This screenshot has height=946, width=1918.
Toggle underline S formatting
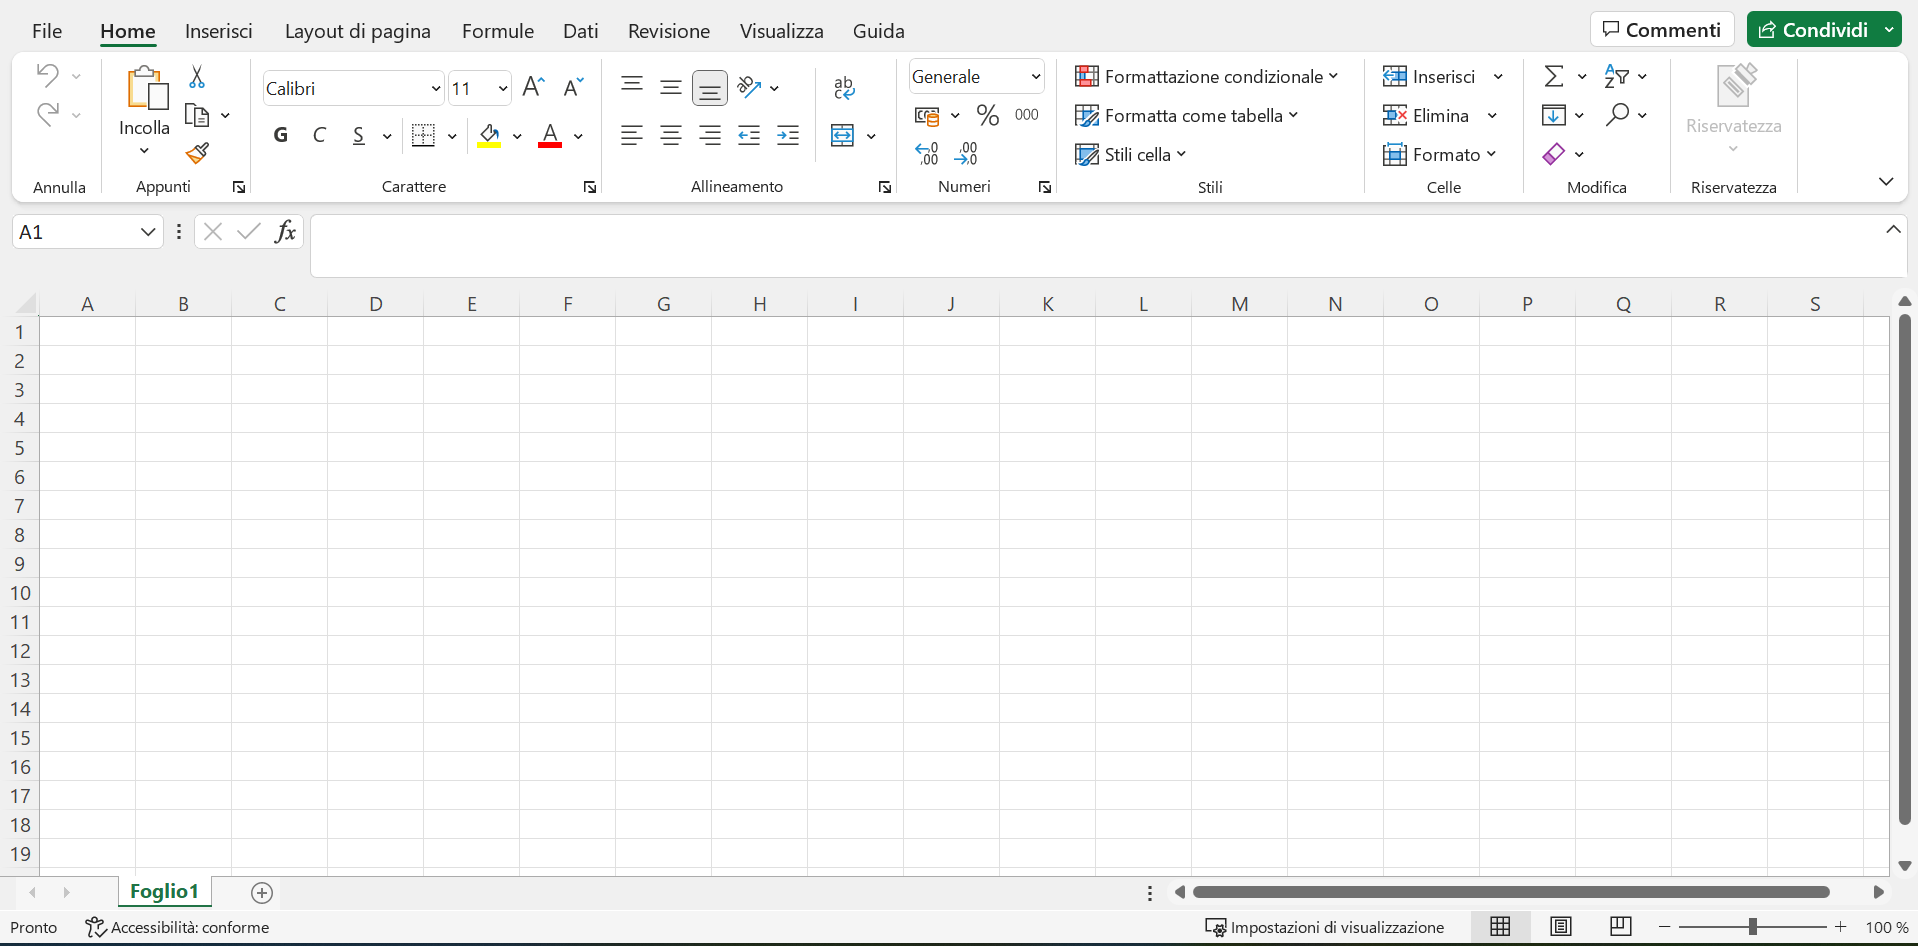click(358, 135)
